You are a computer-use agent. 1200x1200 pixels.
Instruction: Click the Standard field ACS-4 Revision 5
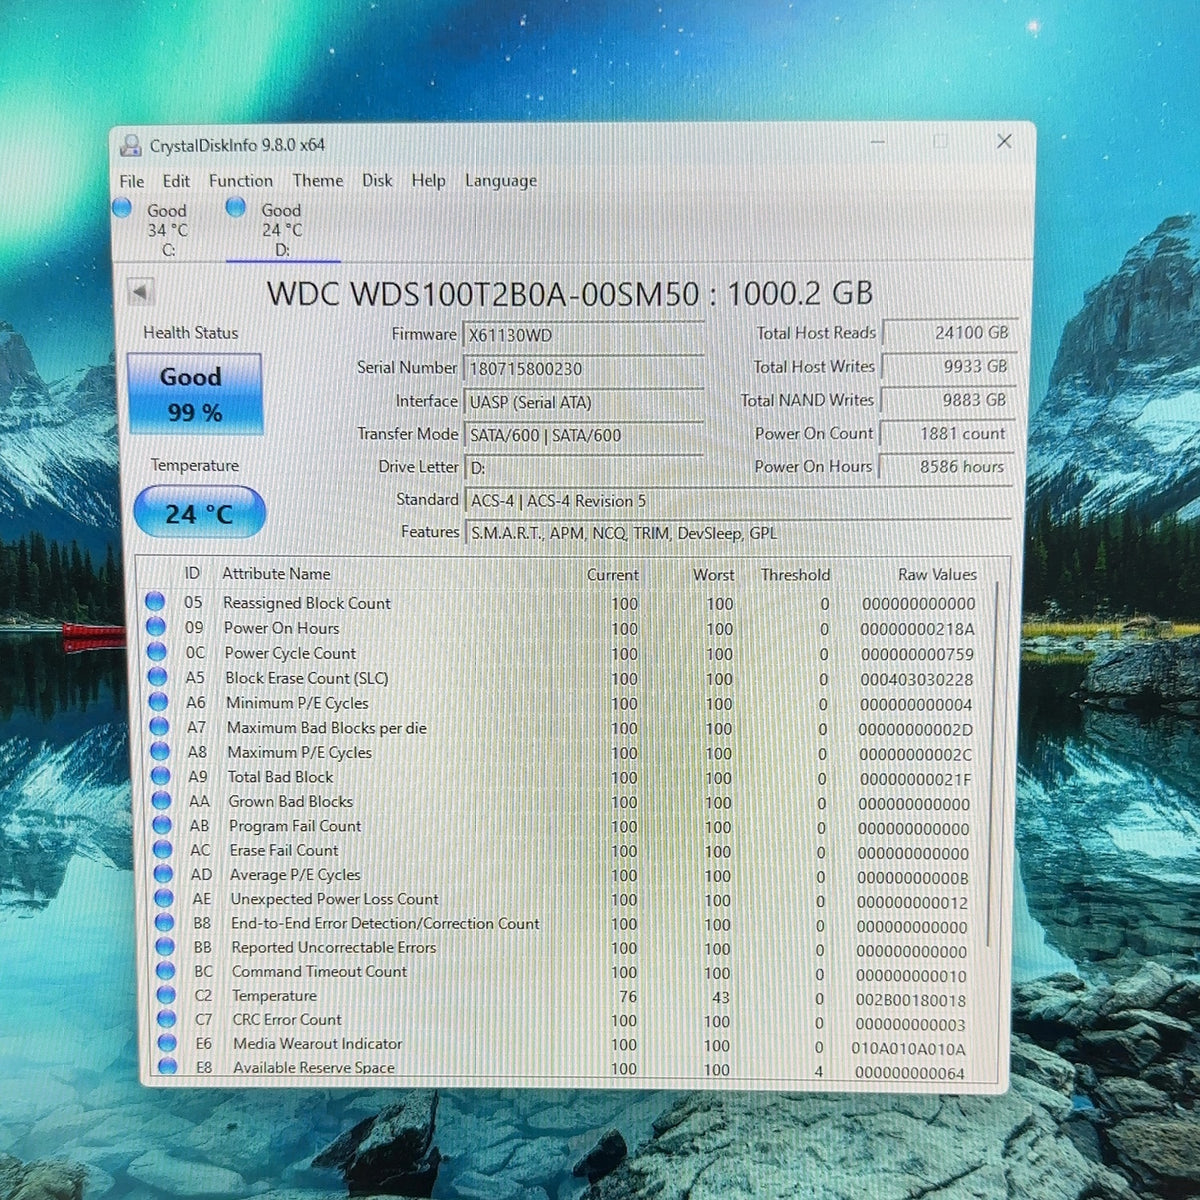737,501
